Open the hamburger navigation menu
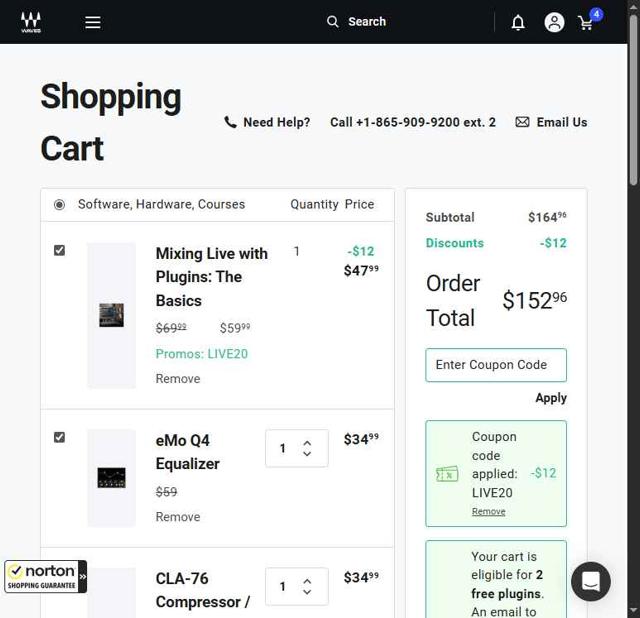Viewport: 640px width, 618px height. (93, 22)
